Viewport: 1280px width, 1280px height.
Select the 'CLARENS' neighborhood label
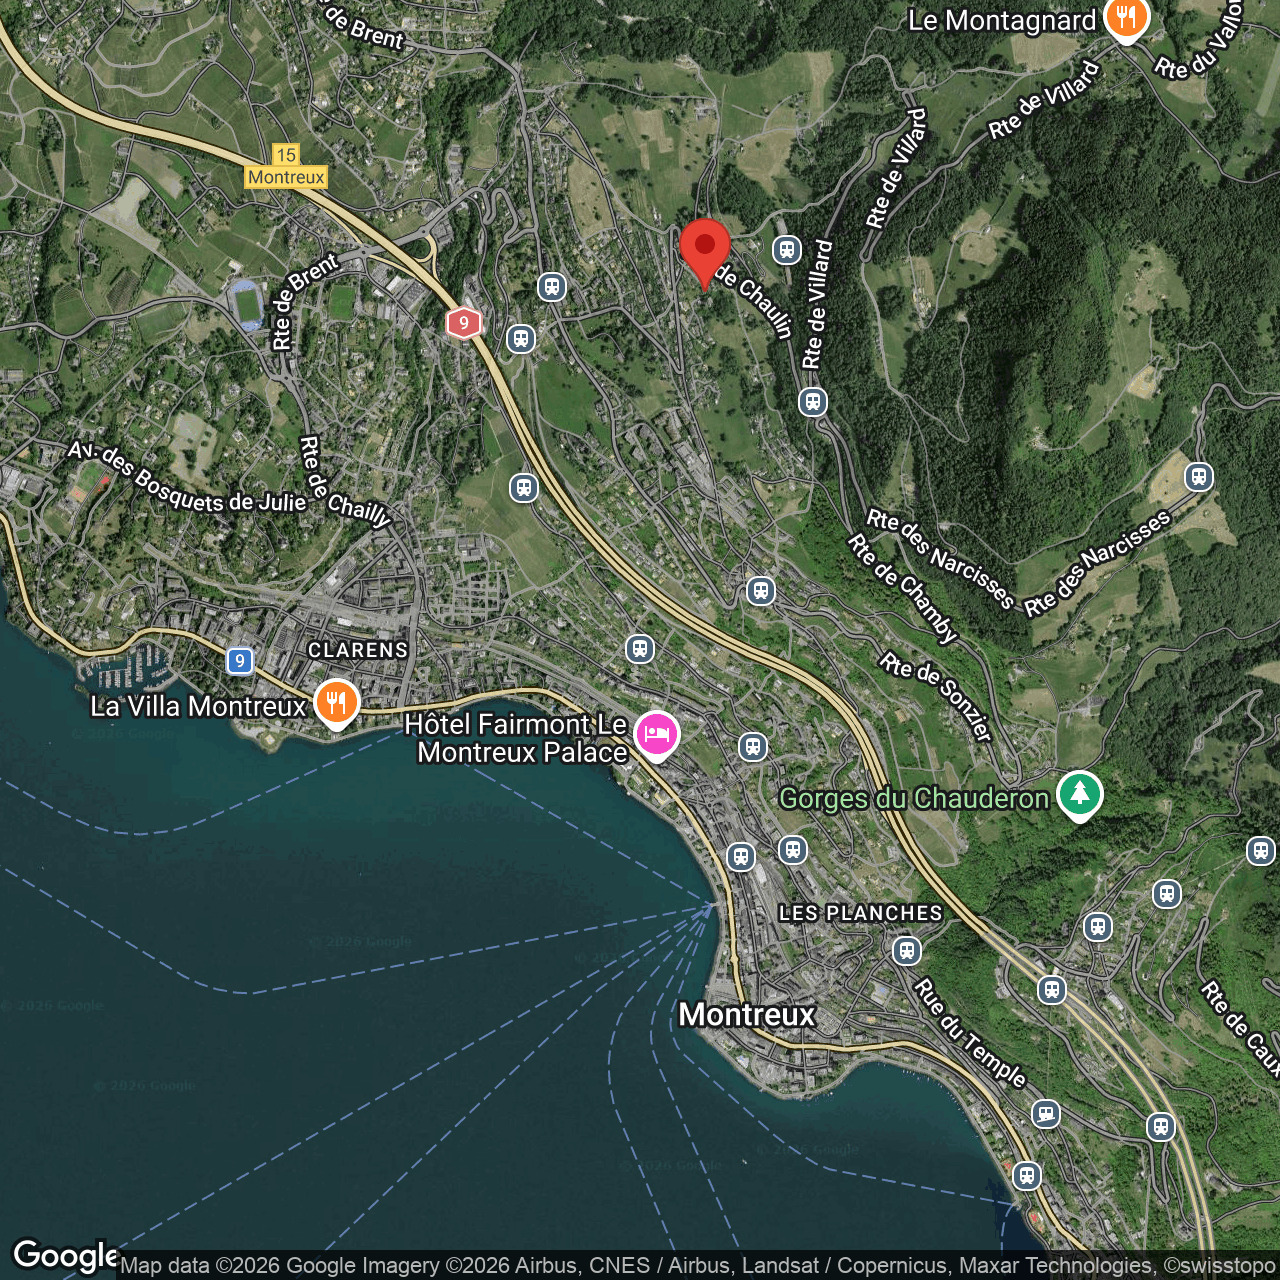tap(358, 650)
